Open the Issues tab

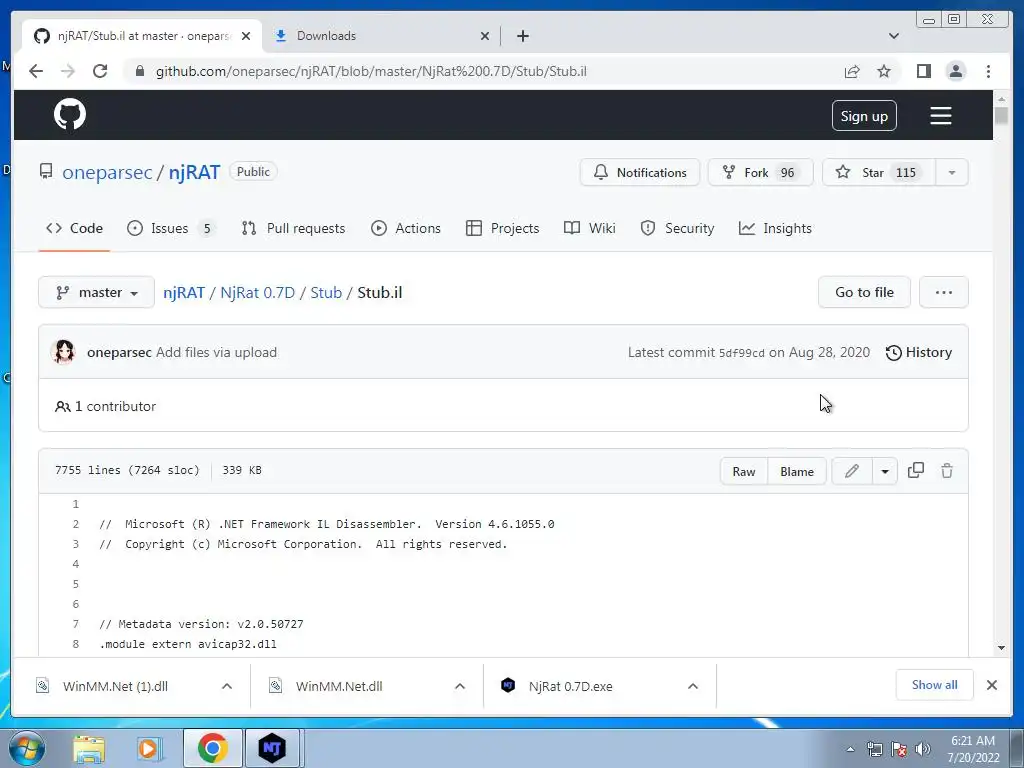(x=170, y=228)
